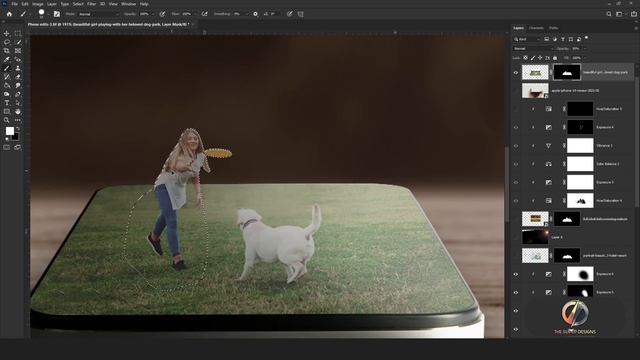
Task: Open the Select menu
Action: pyautogui.click(x=78, y=4)
